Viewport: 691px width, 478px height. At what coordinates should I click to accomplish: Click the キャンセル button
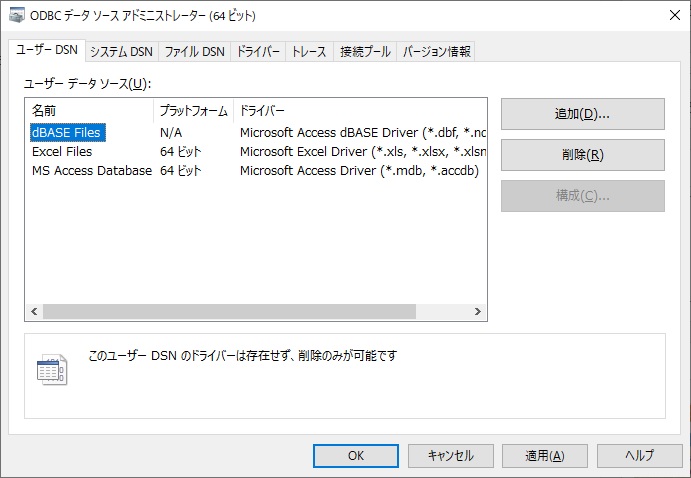click(x=450, y=456)
